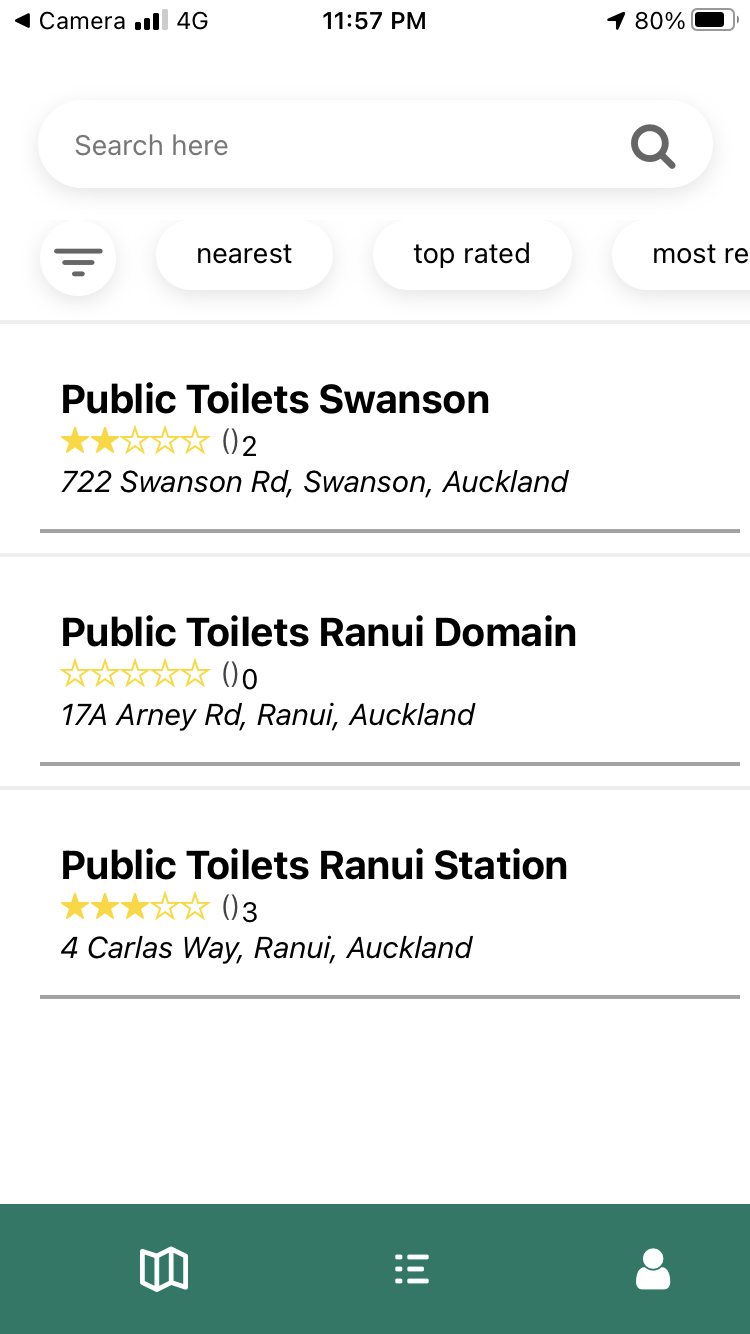Tap the magnifying glass search icon
The width and height of the screenshot is (750, 1334).
(653, 147)
